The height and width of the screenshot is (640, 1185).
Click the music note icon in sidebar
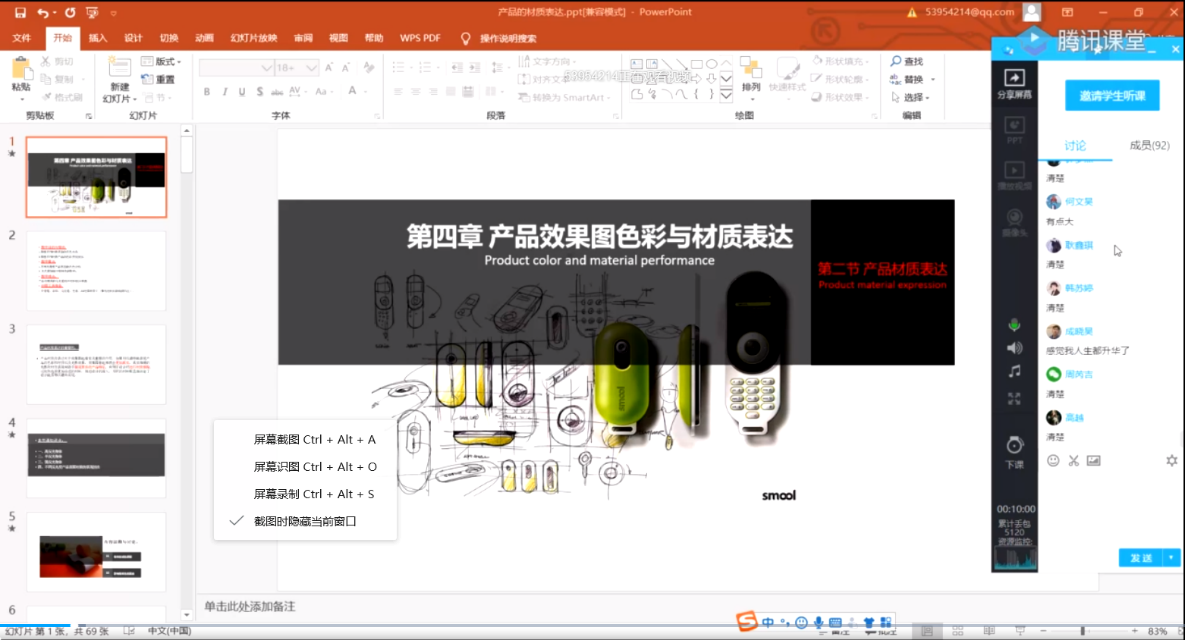[x=1014, y=372]
